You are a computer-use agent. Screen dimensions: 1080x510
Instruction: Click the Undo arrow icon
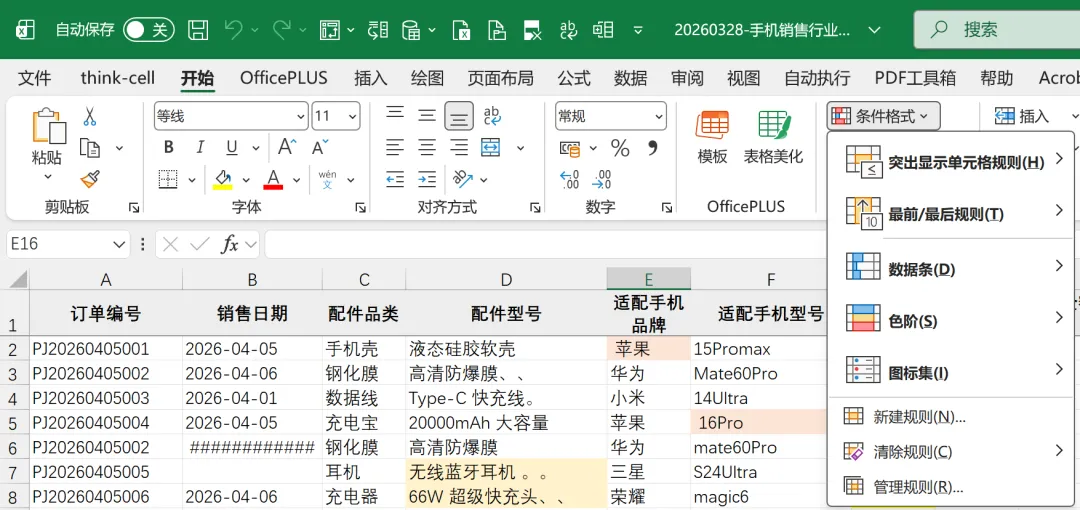[234, 30]
